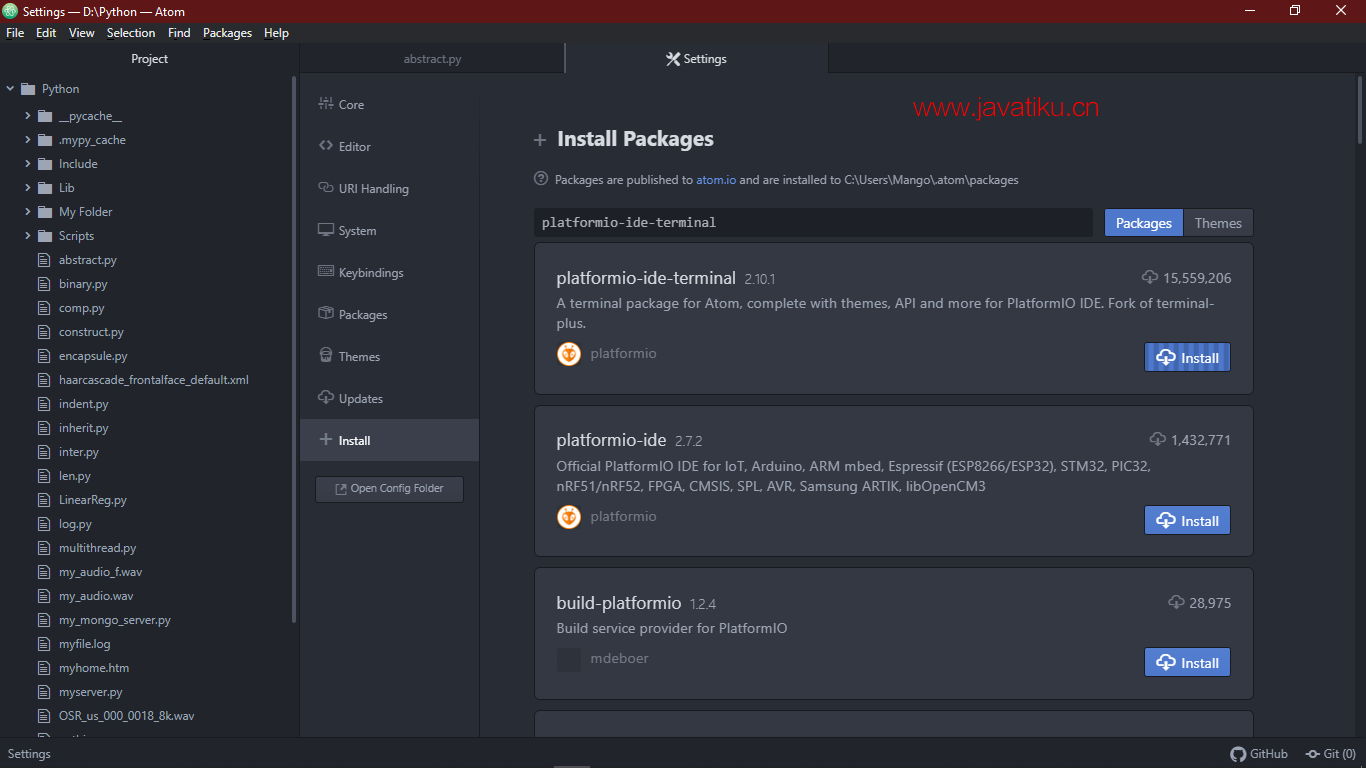
Task: Click the Project panel header
Action: tap(150, 59)
